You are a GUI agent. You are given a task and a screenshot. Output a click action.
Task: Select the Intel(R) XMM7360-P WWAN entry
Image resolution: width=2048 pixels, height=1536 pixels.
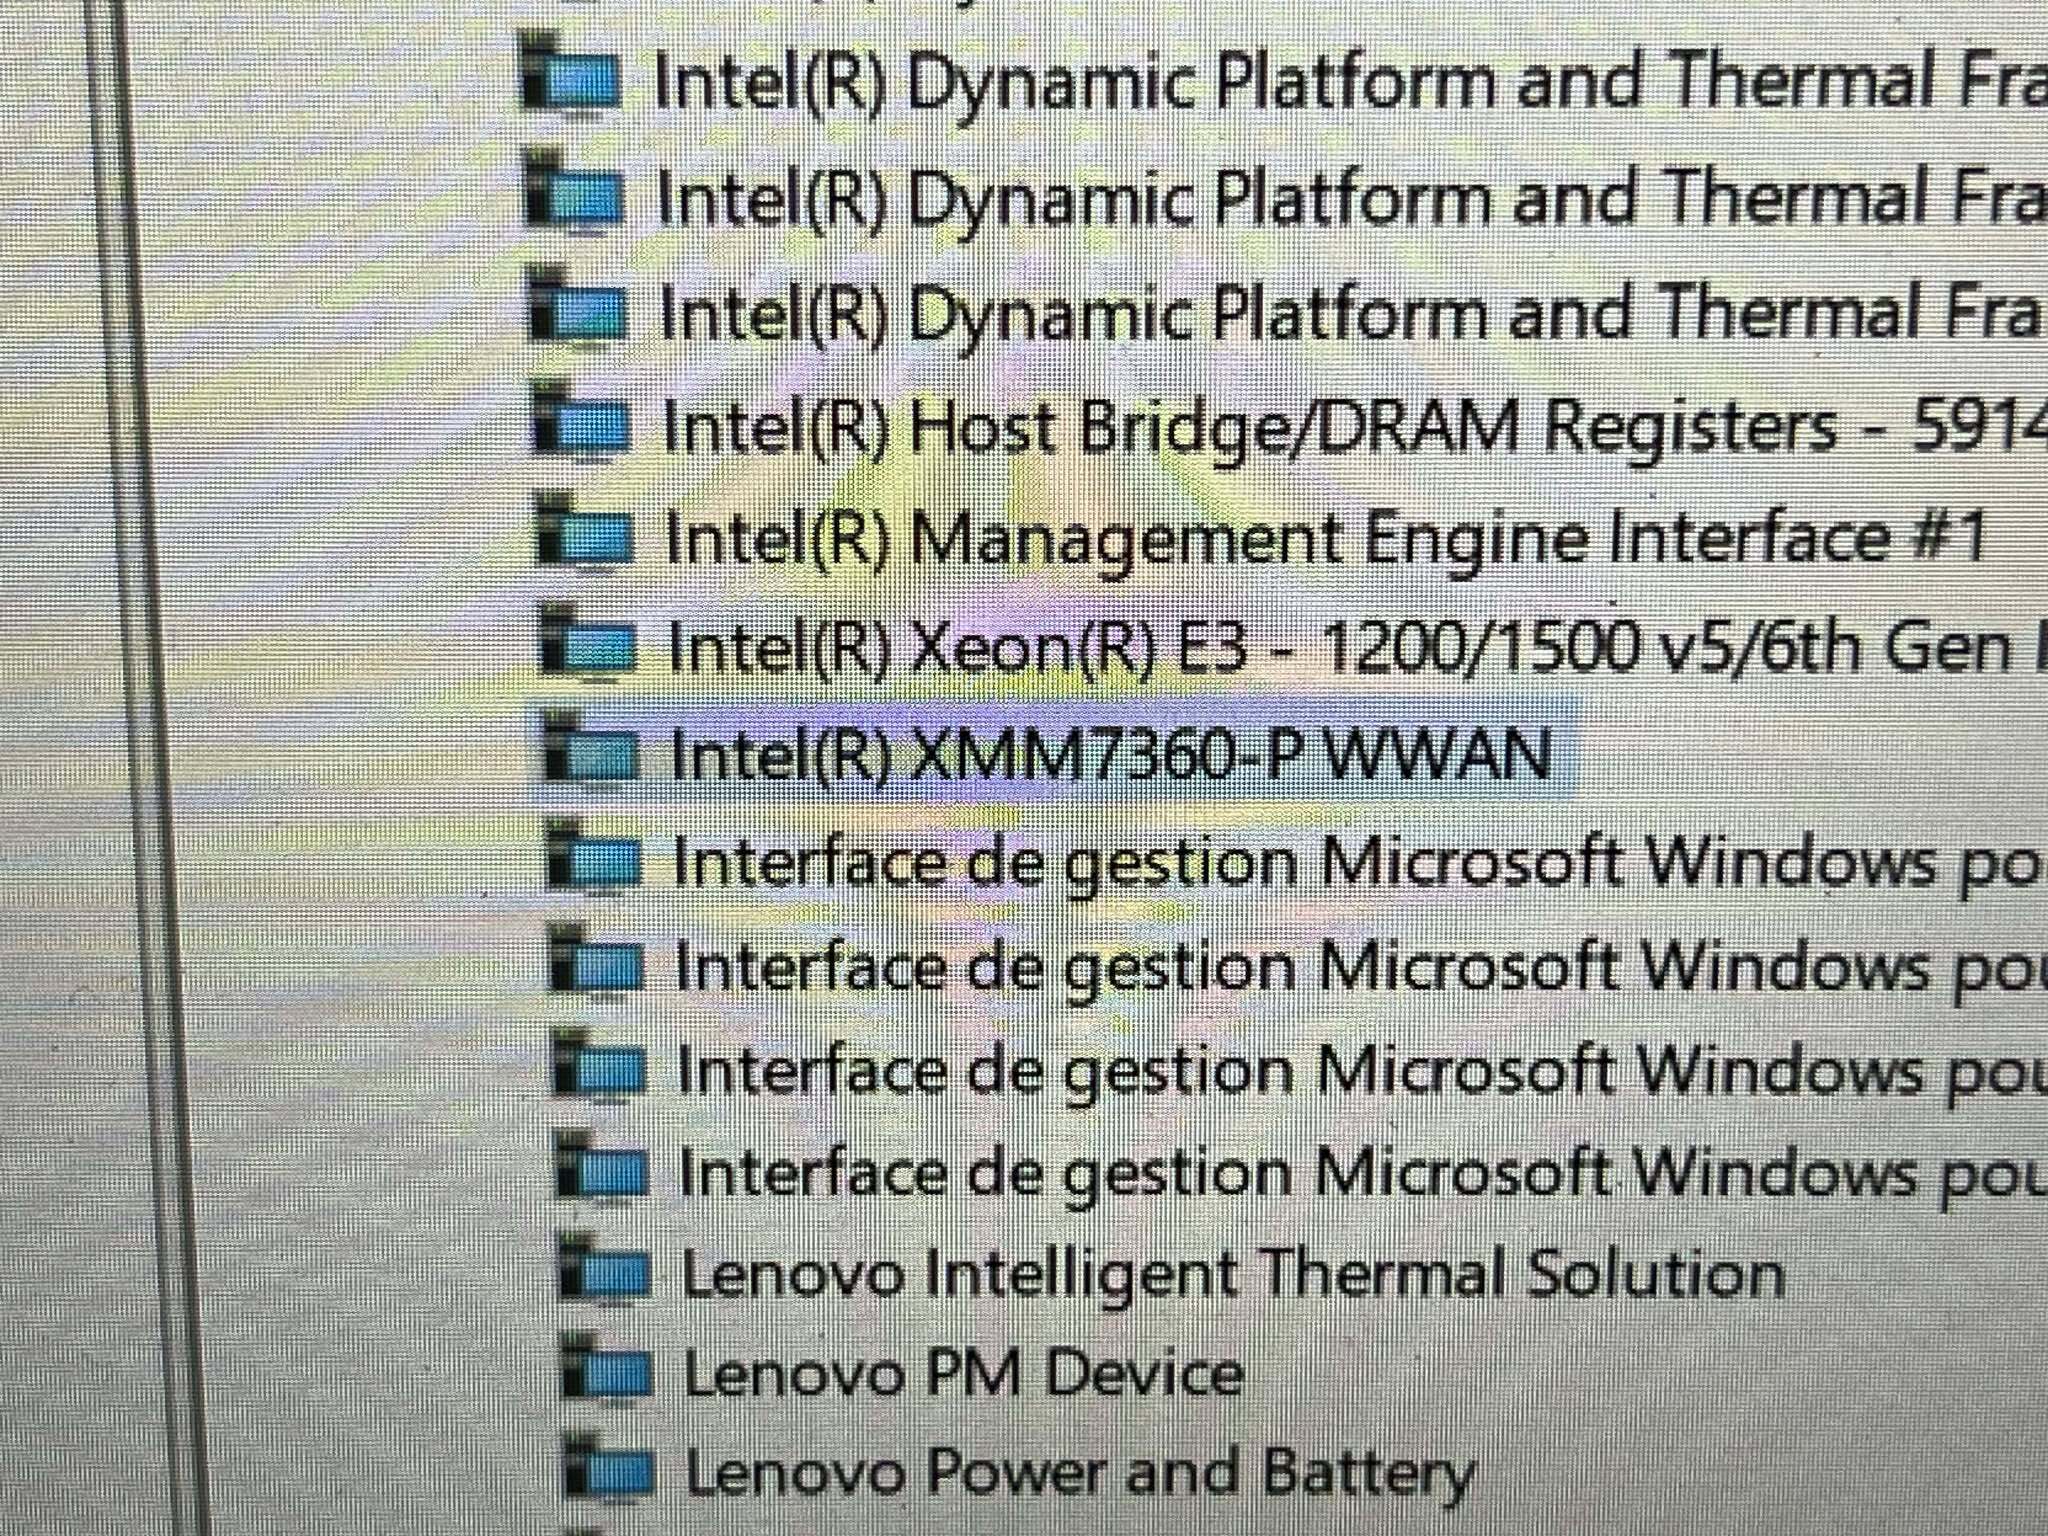[x=1110, y=753]
